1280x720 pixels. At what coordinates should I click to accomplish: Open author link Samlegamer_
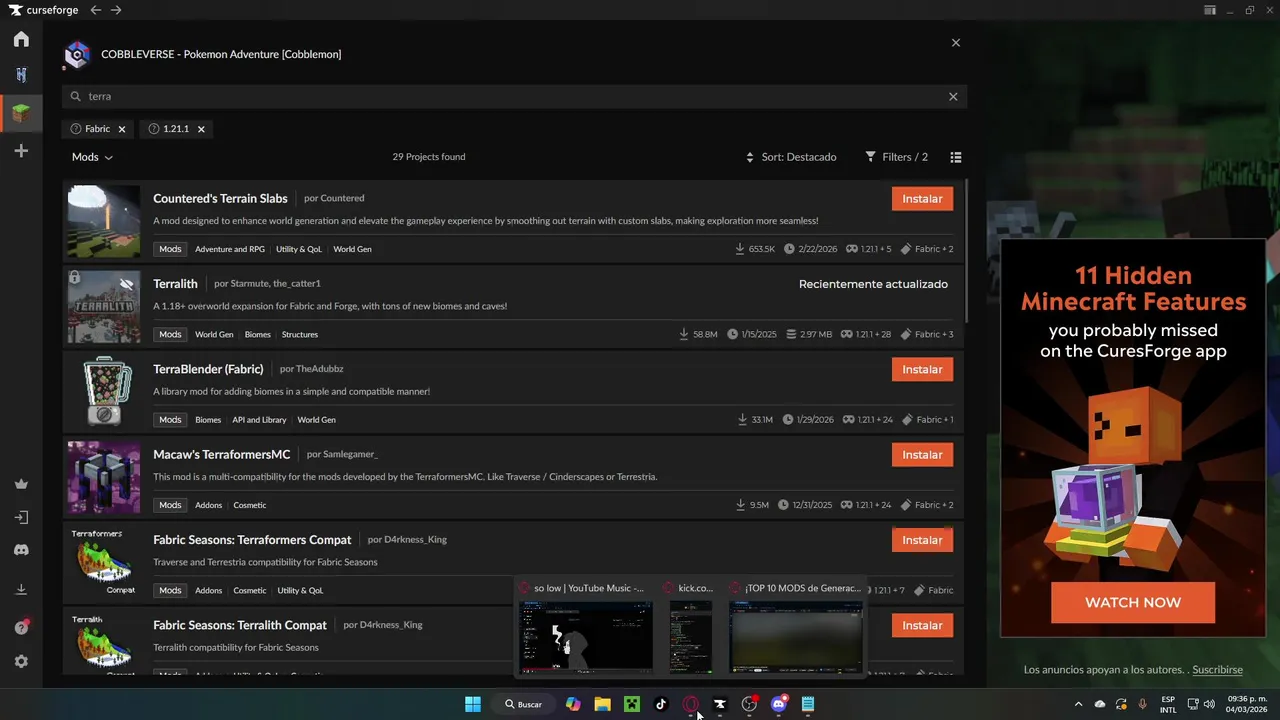coord(350,454)
